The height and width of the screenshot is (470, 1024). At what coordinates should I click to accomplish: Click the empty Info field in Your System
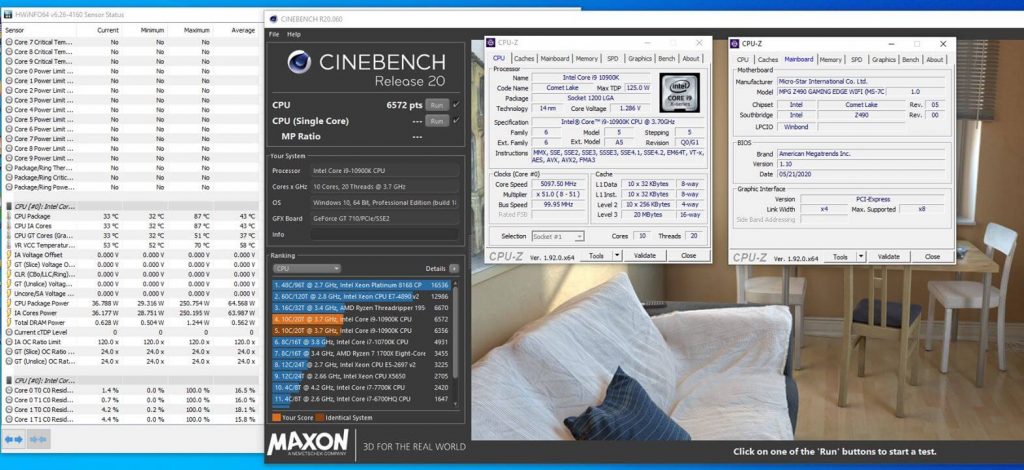(x=385, y=234)
